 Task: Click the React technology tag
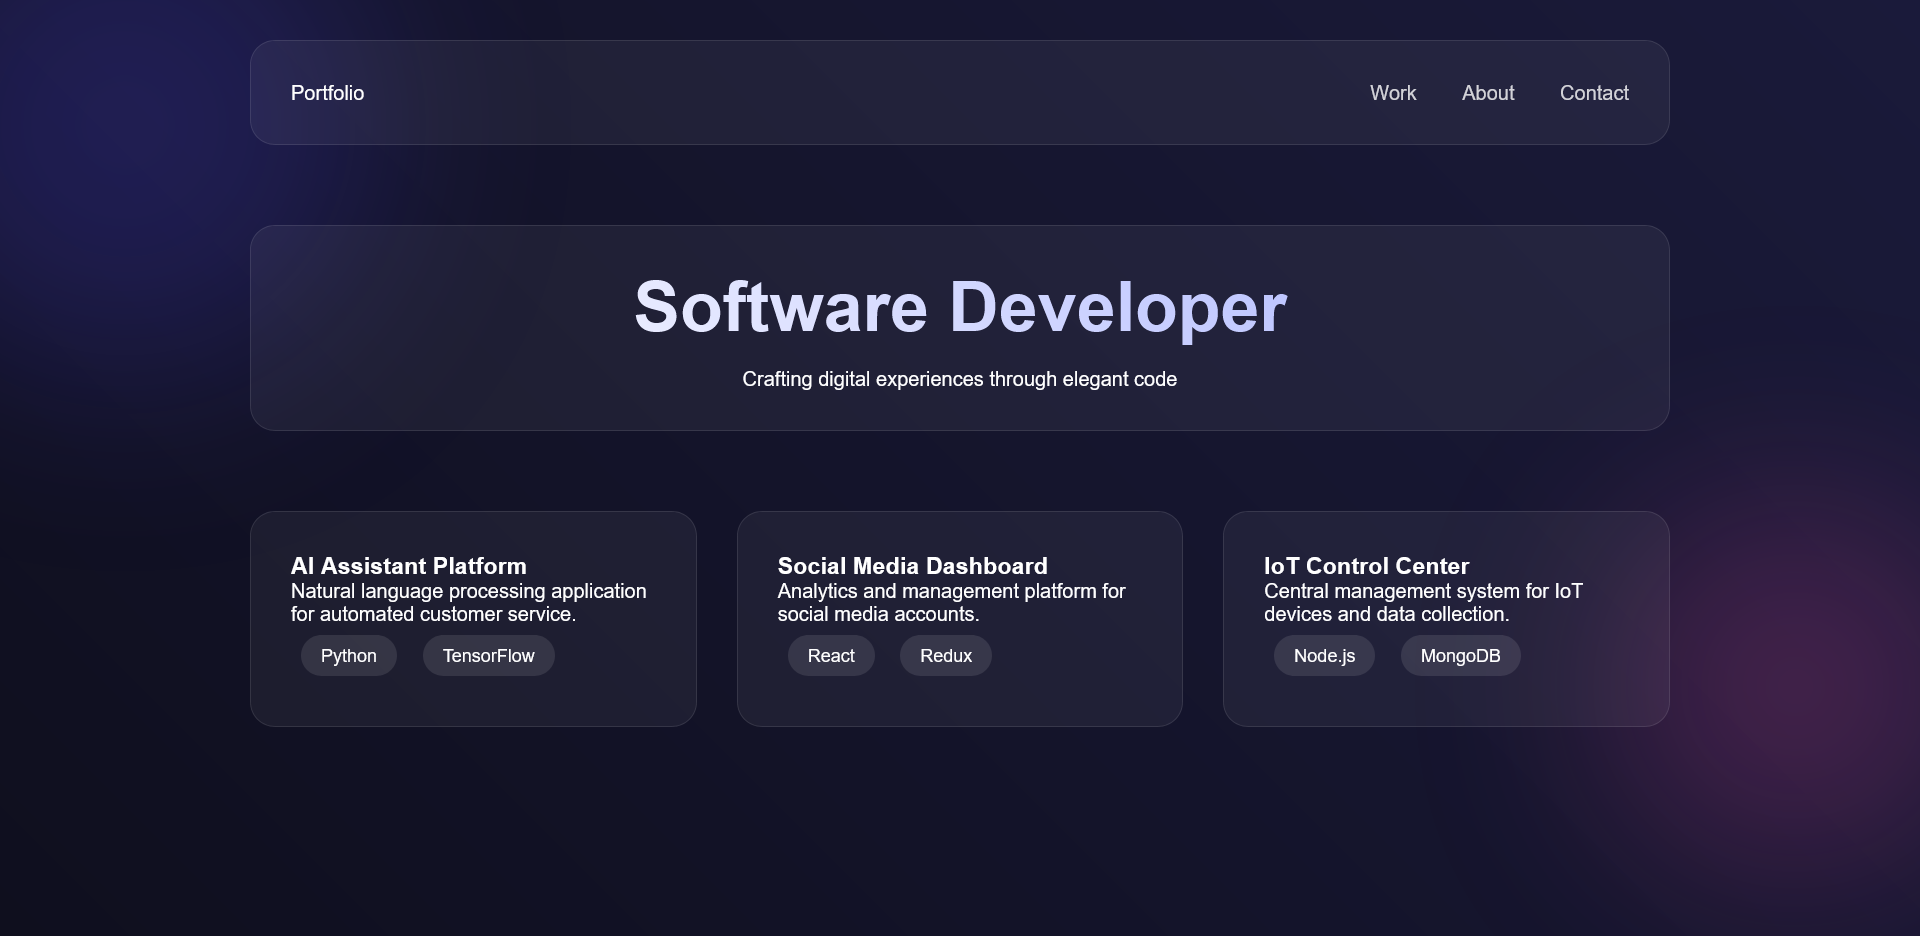coord(831,655)
